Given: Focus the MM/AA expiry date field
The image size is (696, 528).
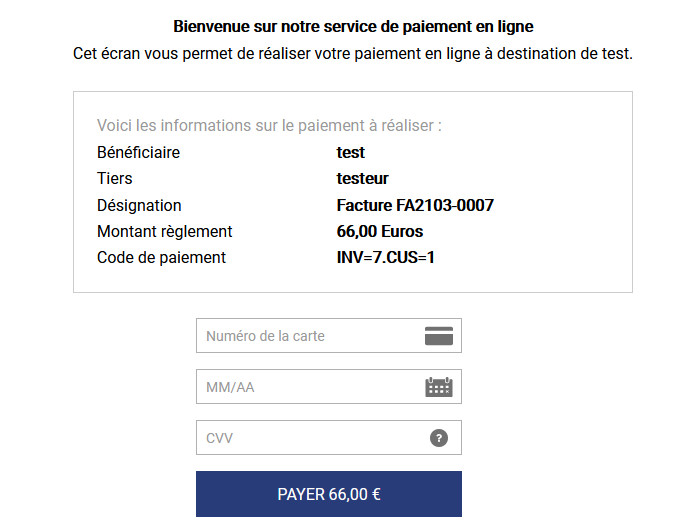Looking at the screenshot, I should pyautogui.click(x=310, y=387).
